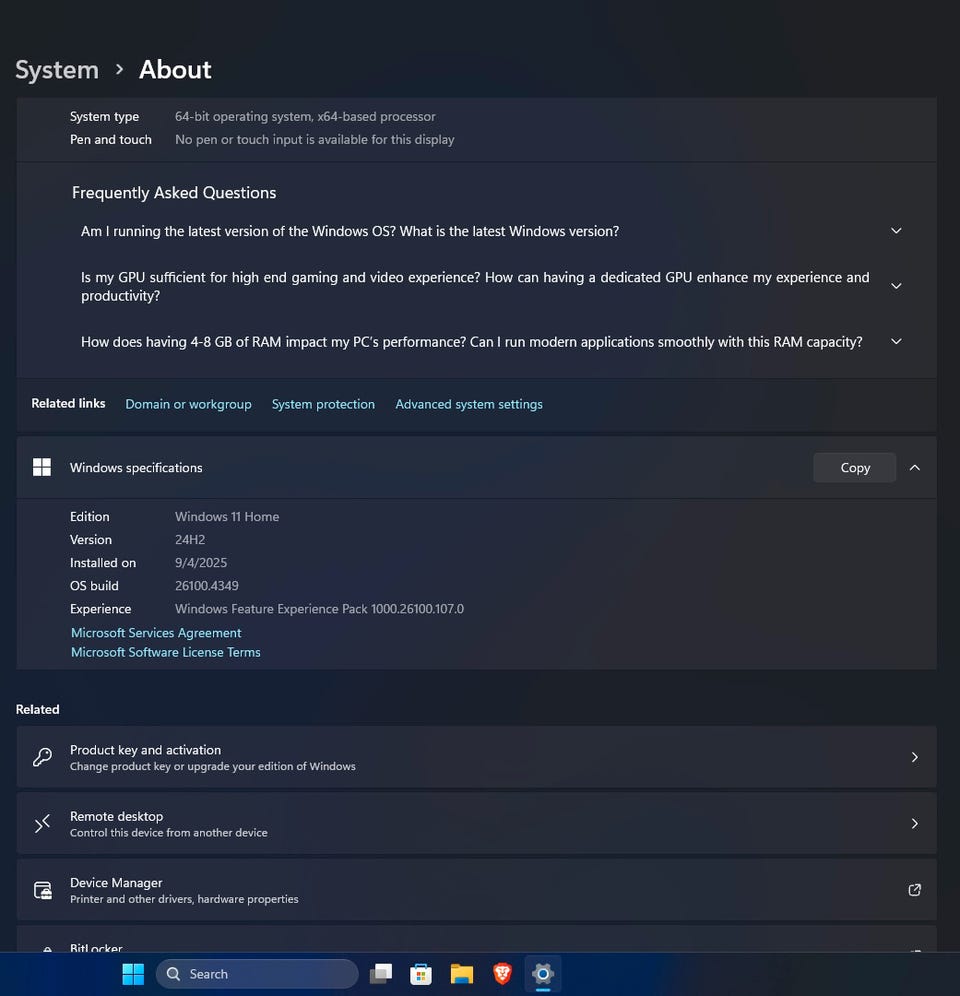Viewport: 960px width, 996px height.
Task: Open System protection link
Action: tap(323, 404)
